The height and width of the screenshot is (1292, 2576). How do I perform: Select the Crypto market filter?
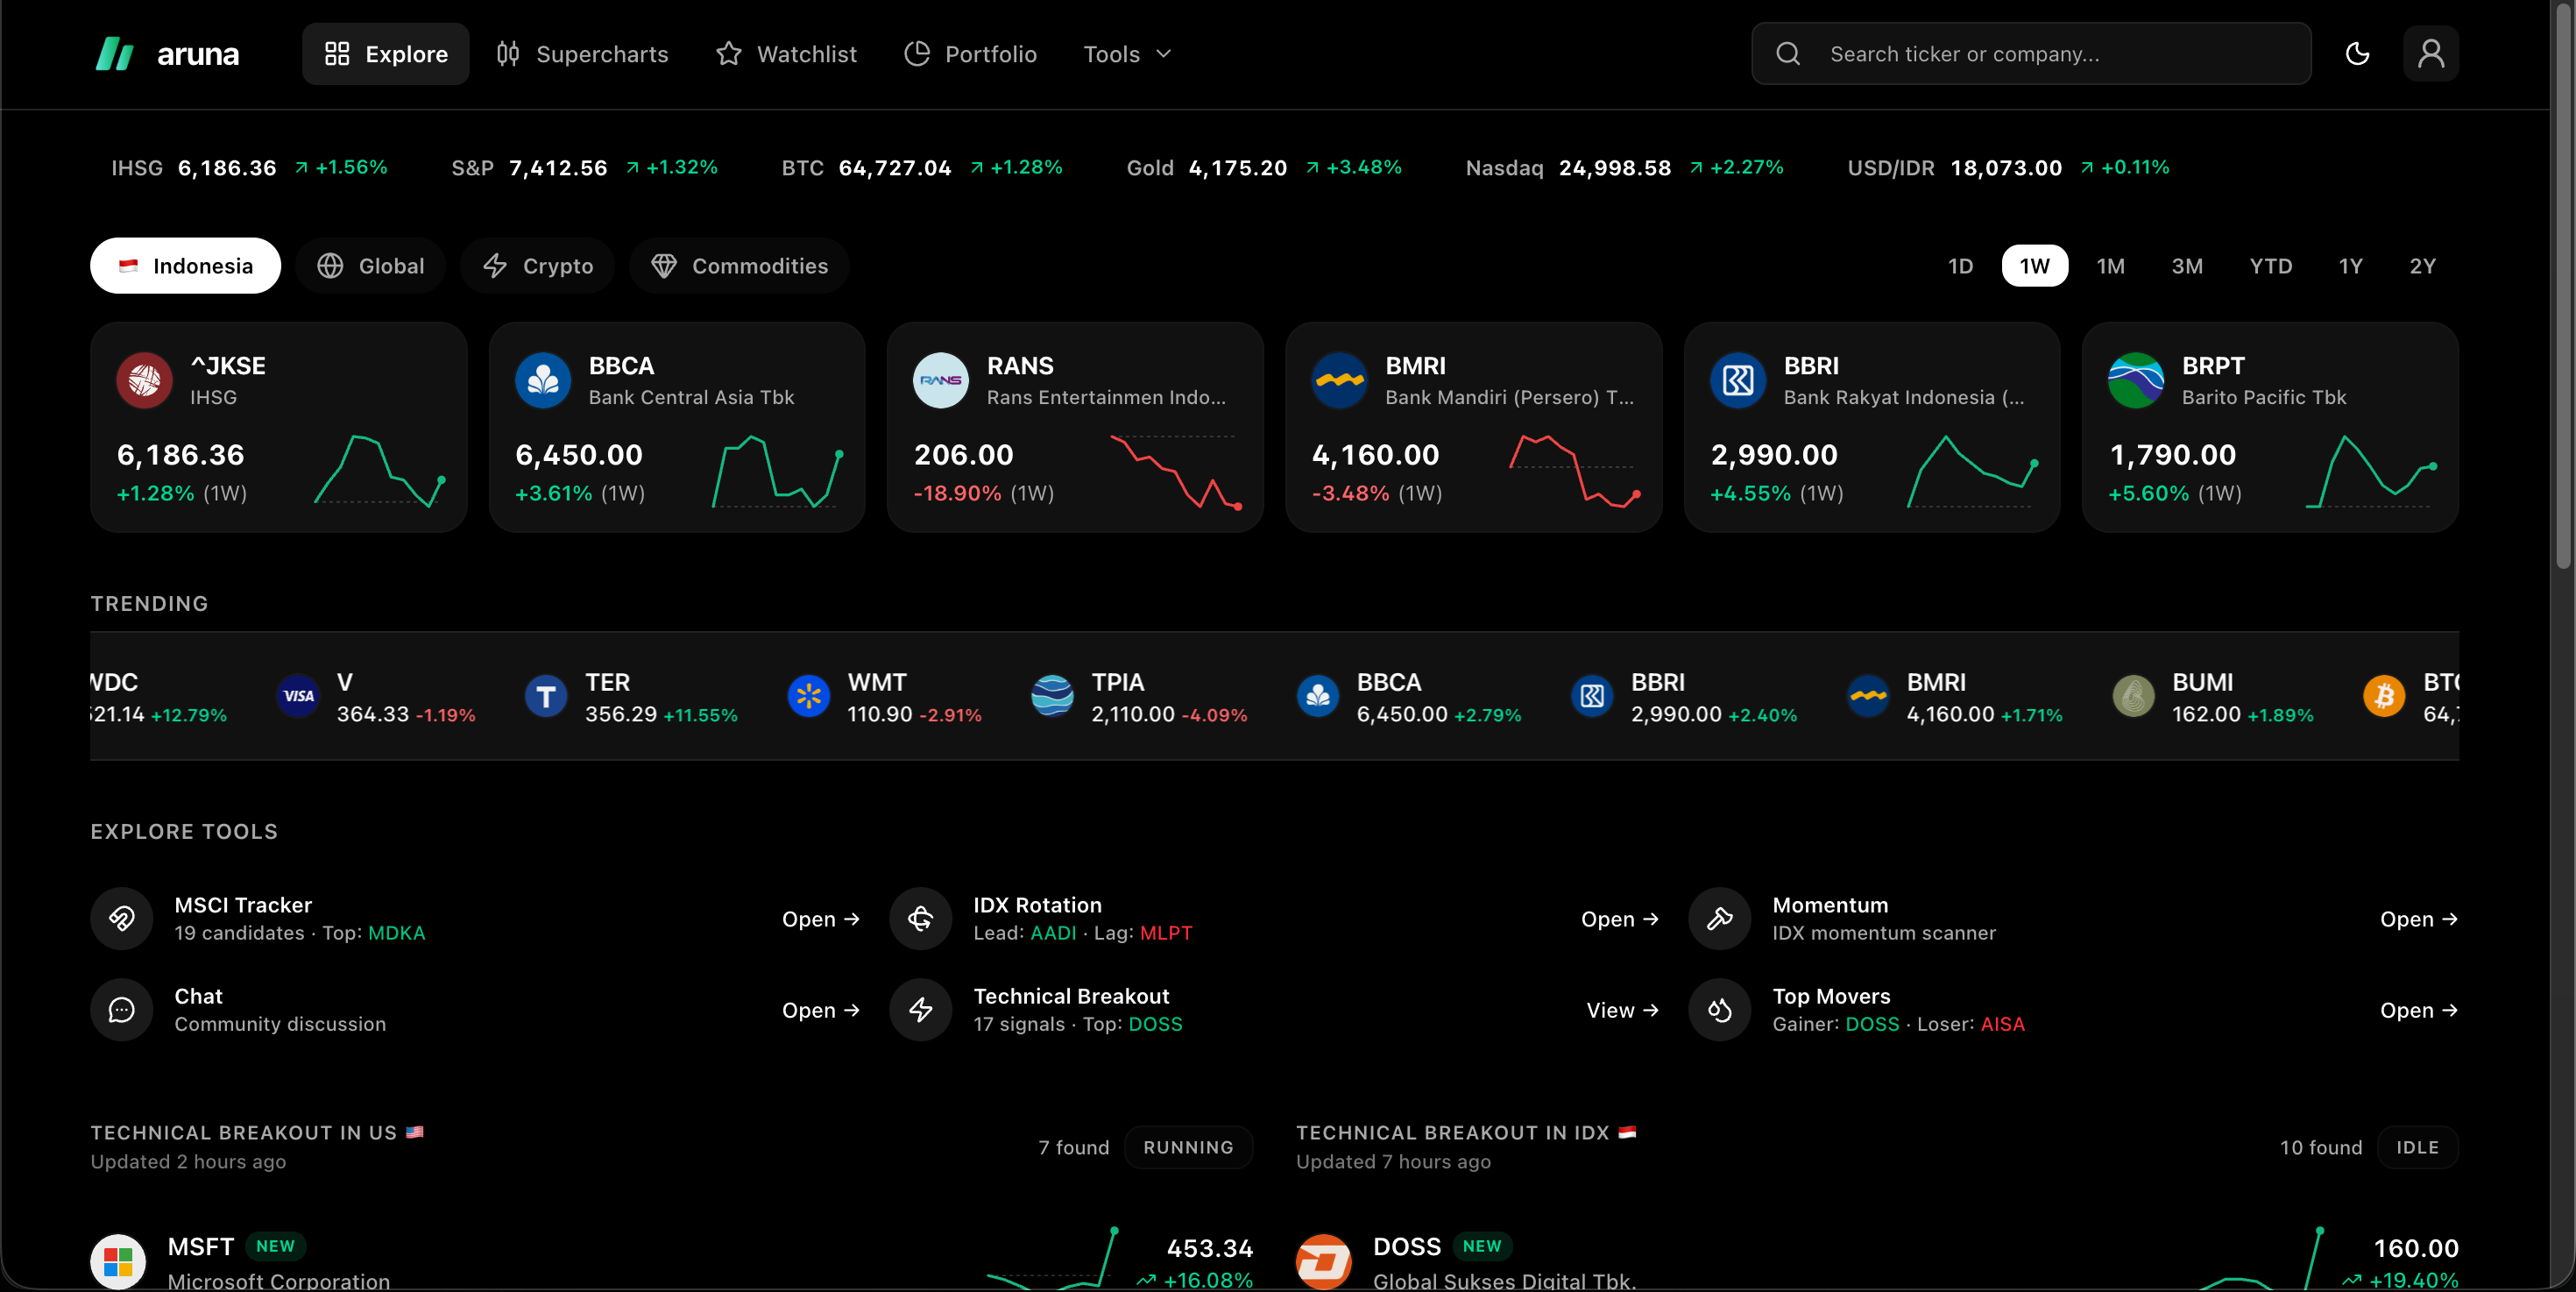click(x=538, y=266)
